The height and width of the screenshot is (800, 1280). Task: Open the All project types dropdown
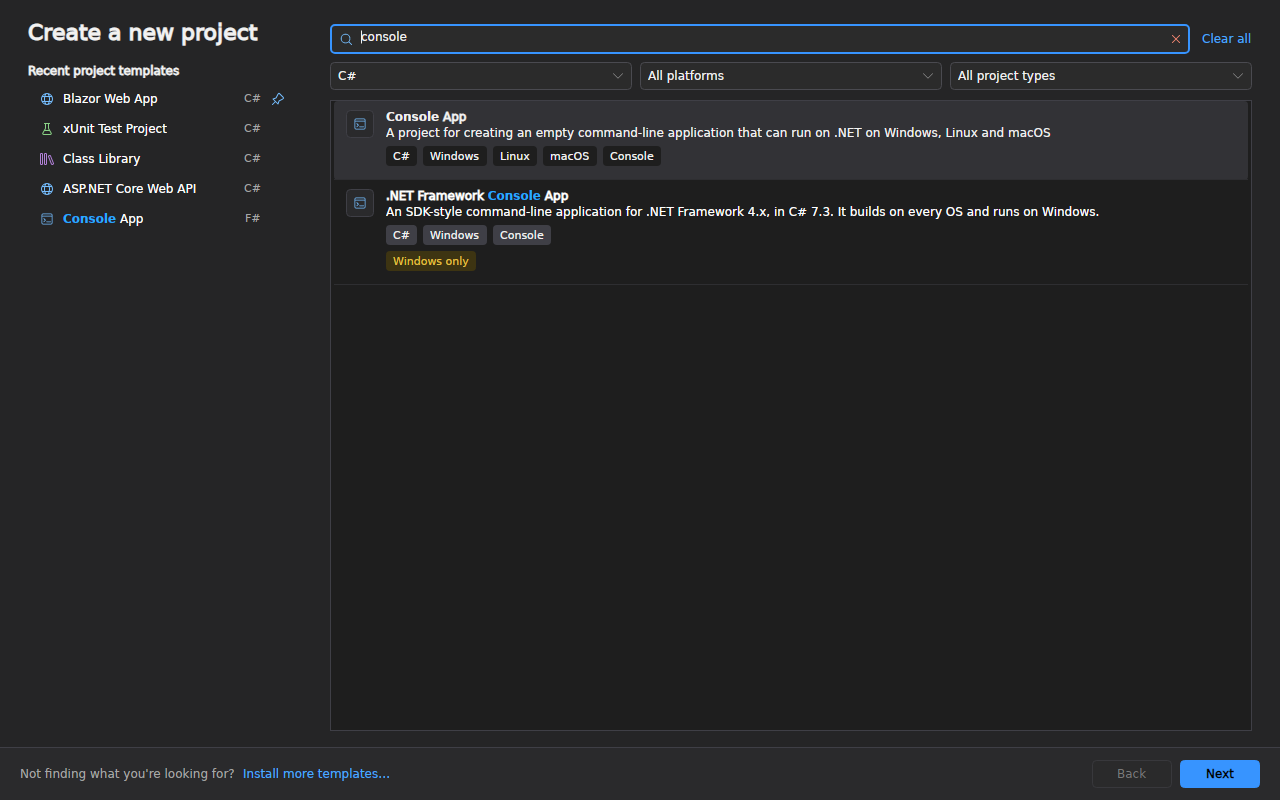(1101, 76)
